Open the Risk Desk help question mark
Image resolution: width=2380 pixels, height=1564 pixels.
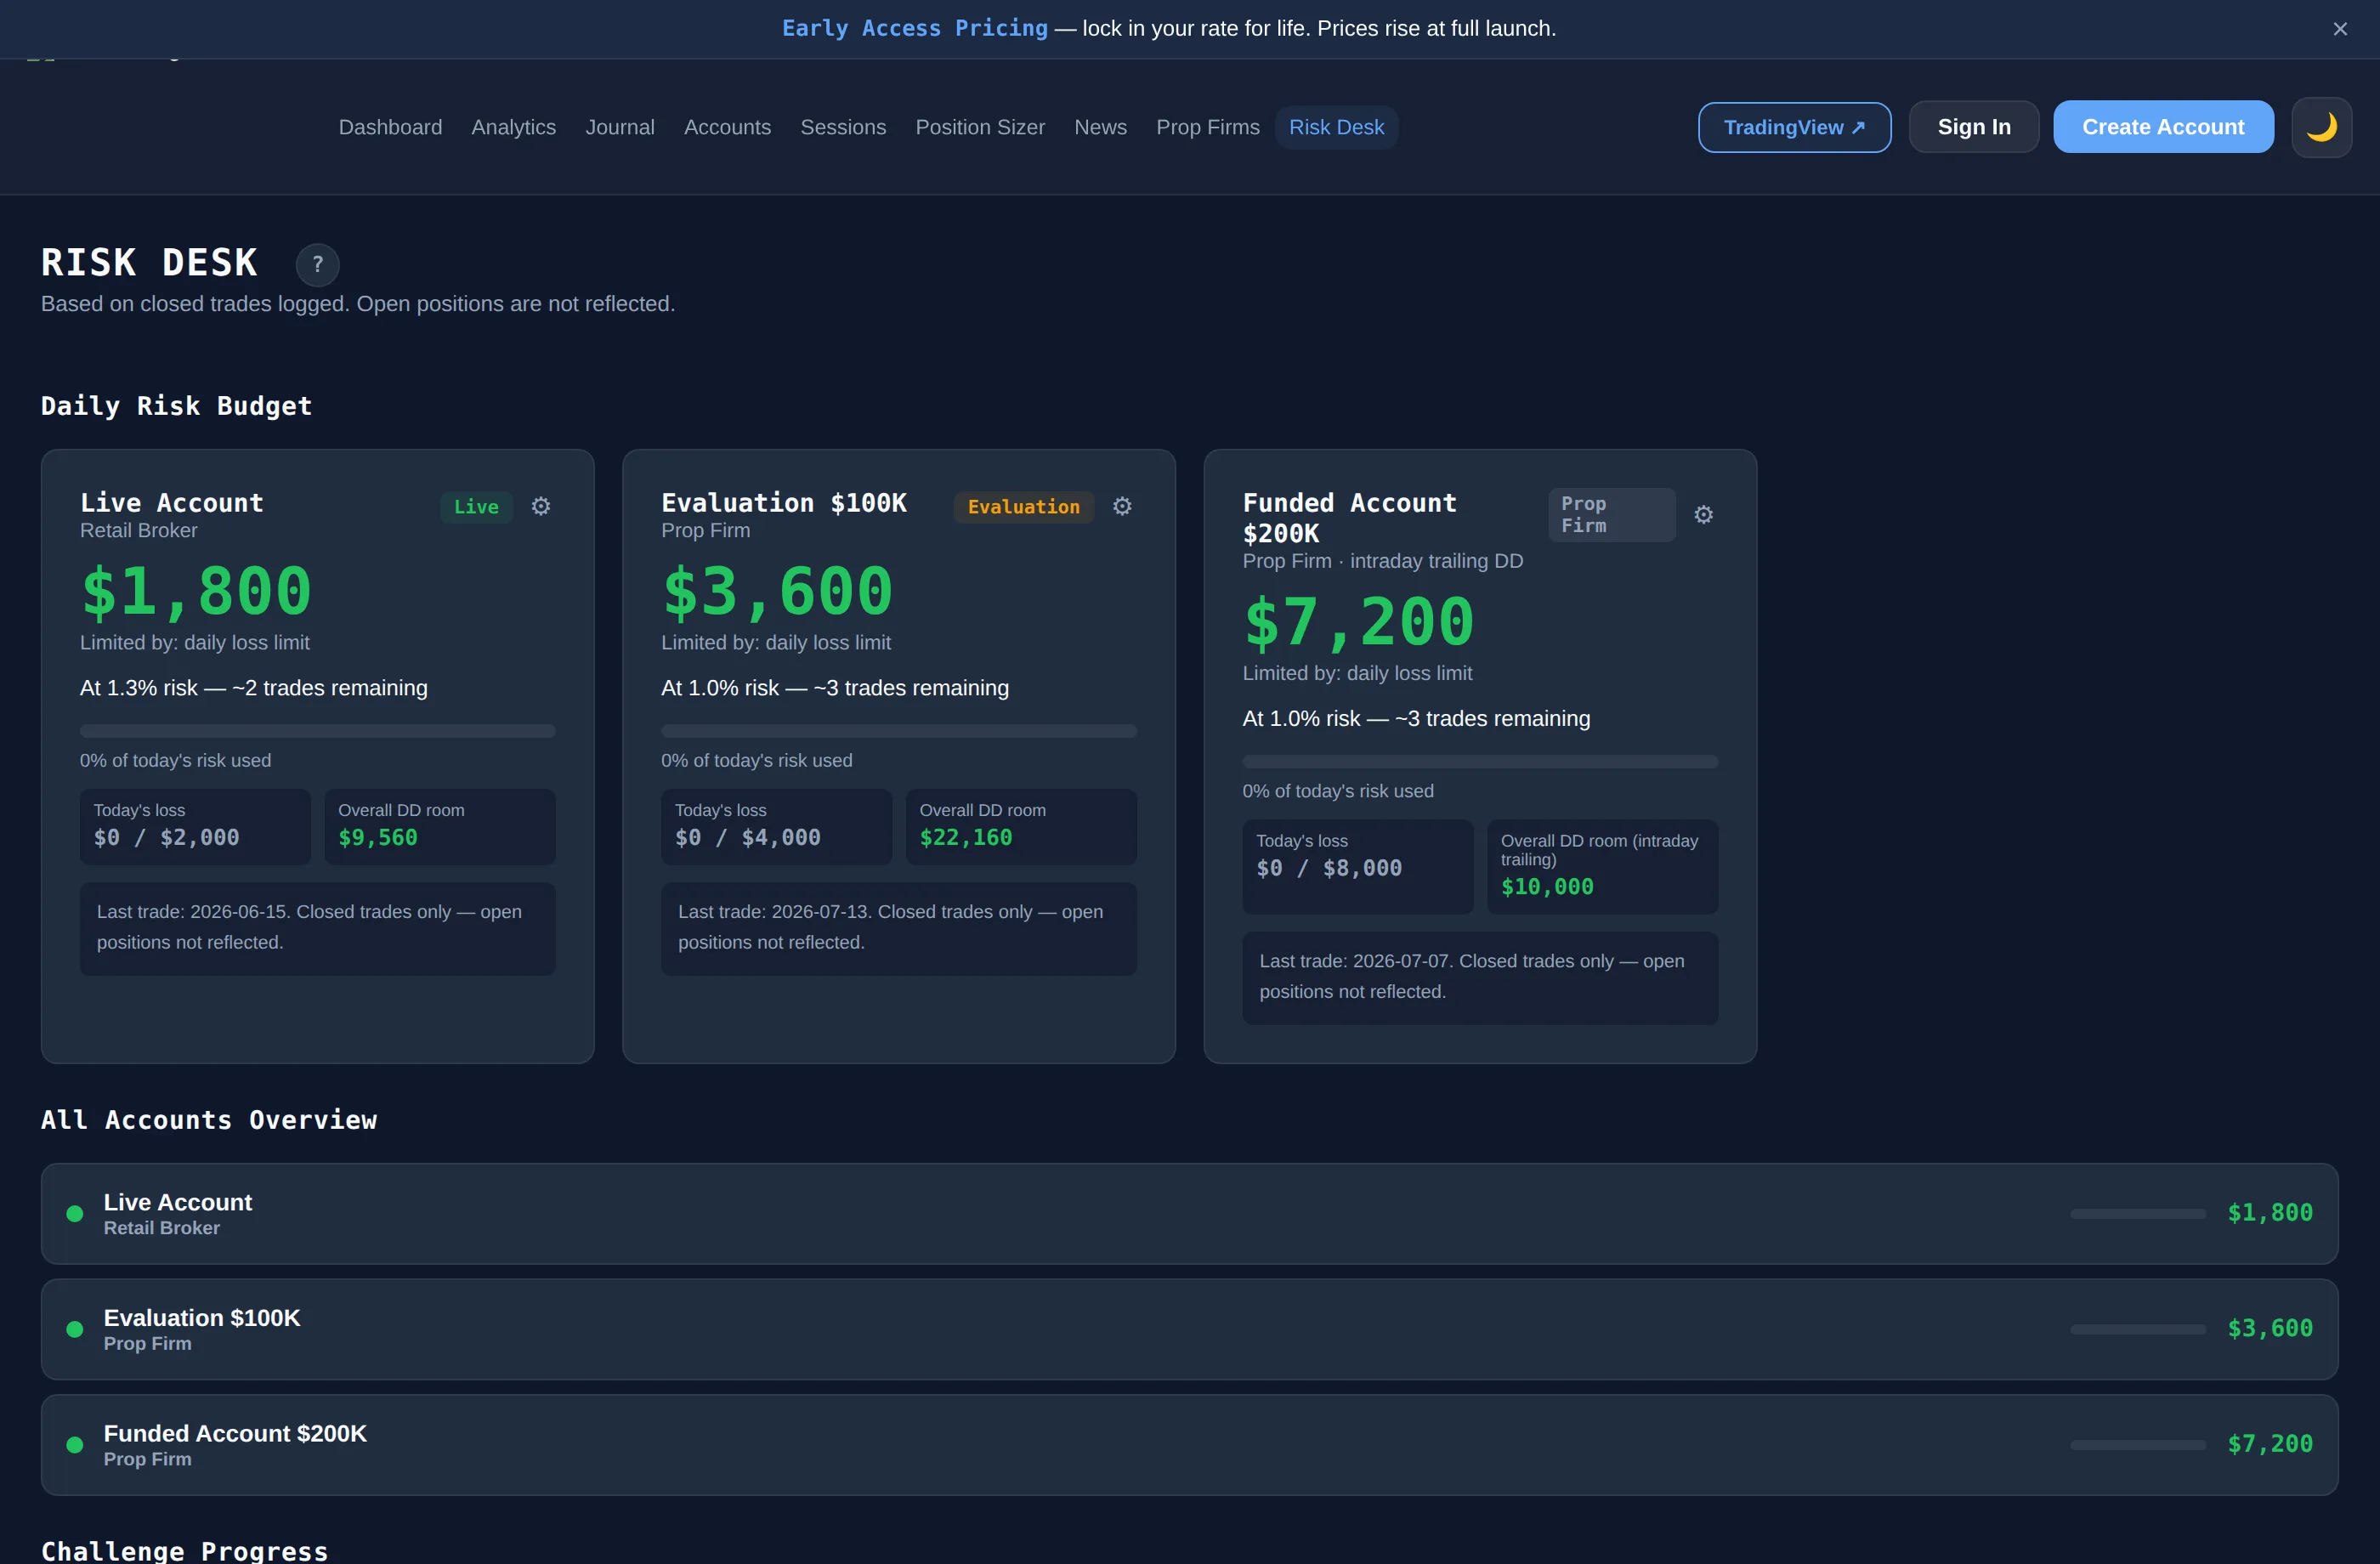click(318, 264)
